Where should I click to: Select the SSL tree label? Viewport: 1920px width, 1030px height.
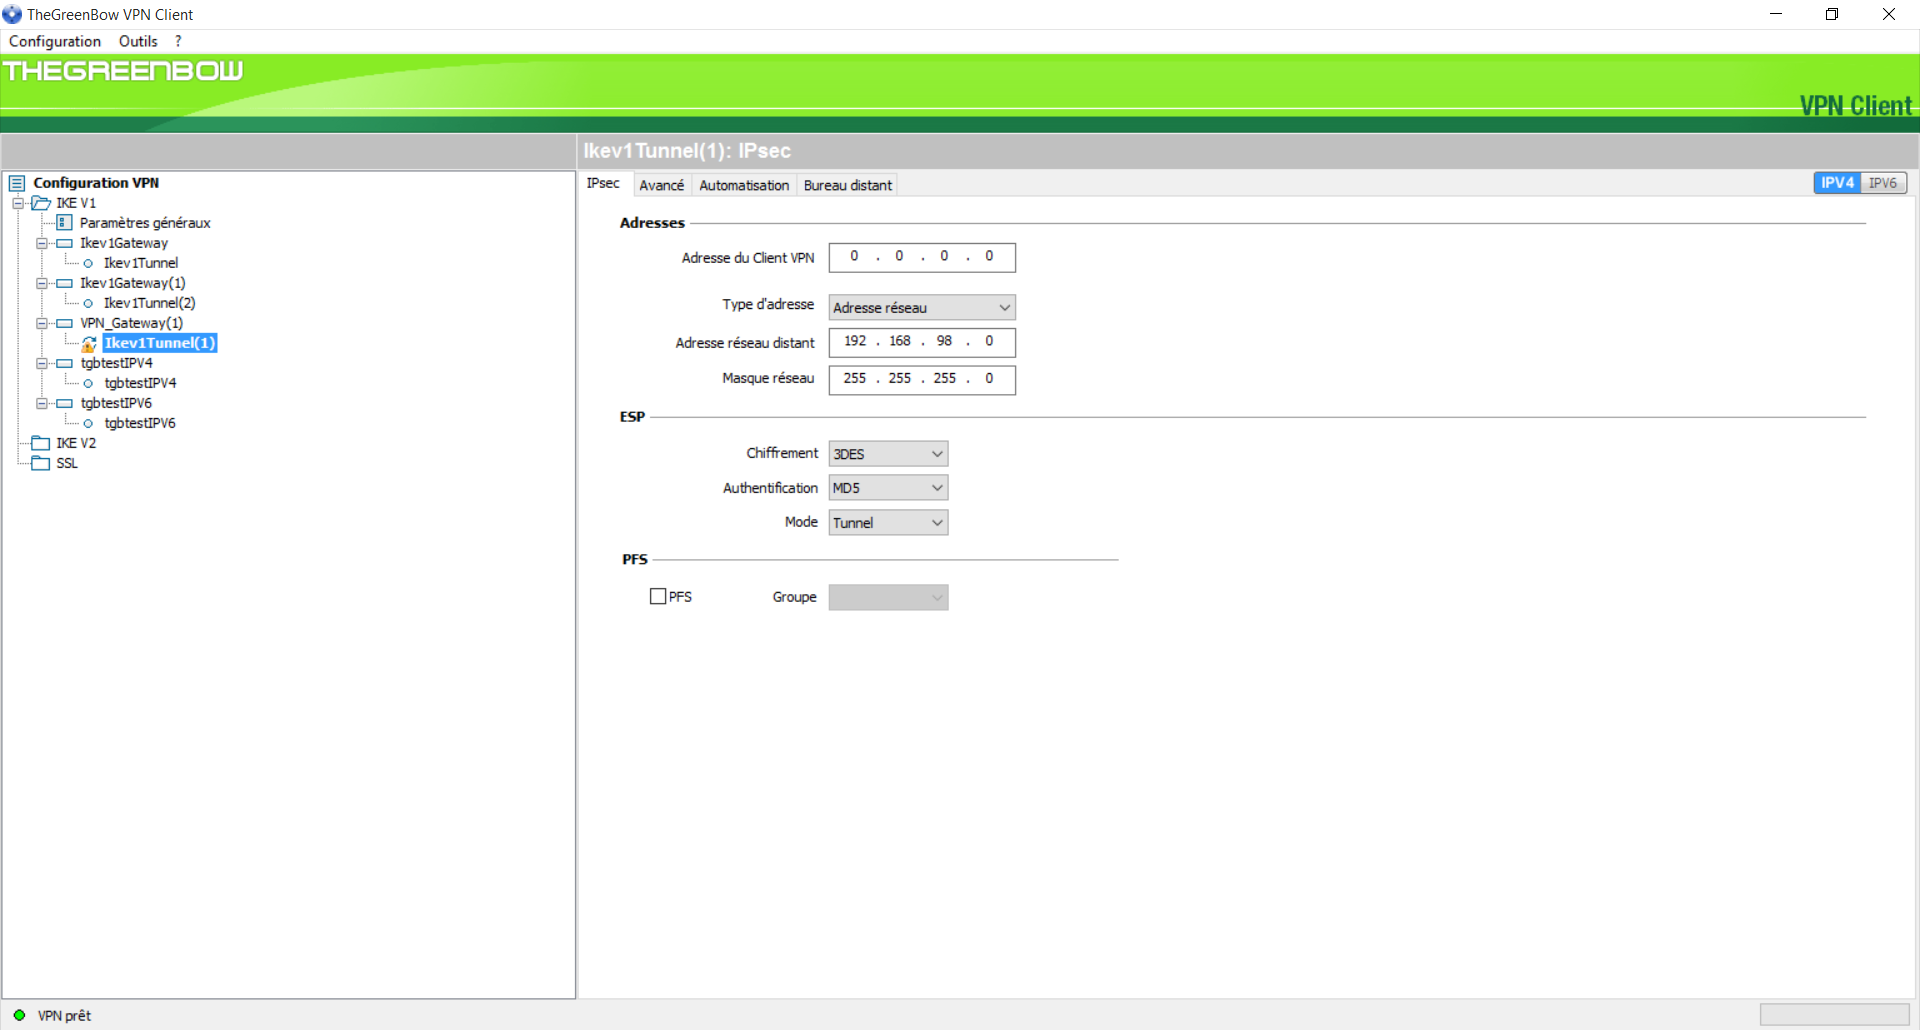[67, 463]
